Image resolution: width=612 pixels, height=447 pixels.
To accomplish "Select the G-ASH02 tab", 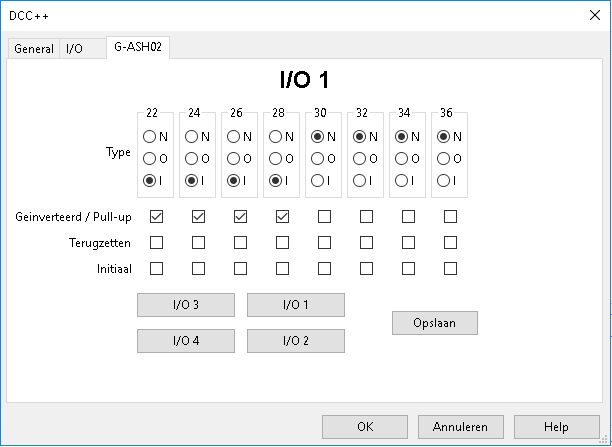I will [x=137, y=47].
